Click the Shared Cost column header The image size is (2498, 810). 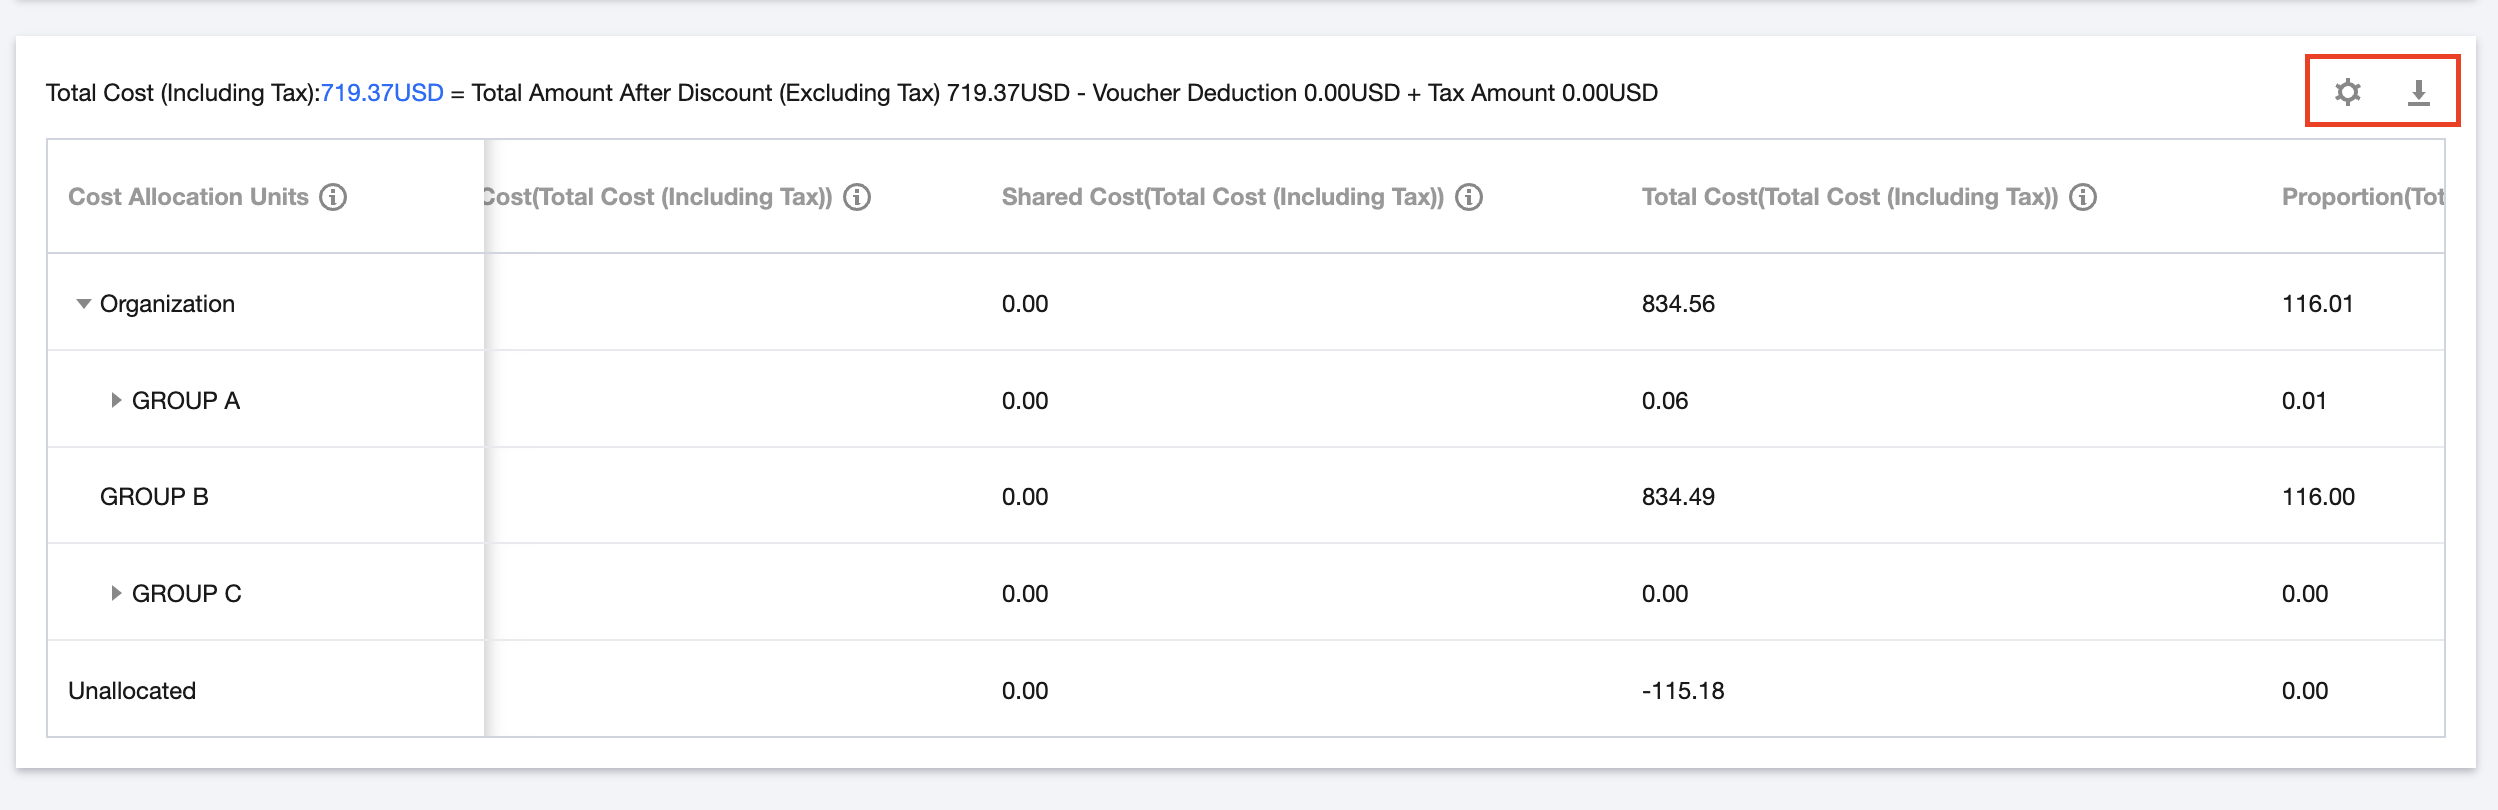1223,197
